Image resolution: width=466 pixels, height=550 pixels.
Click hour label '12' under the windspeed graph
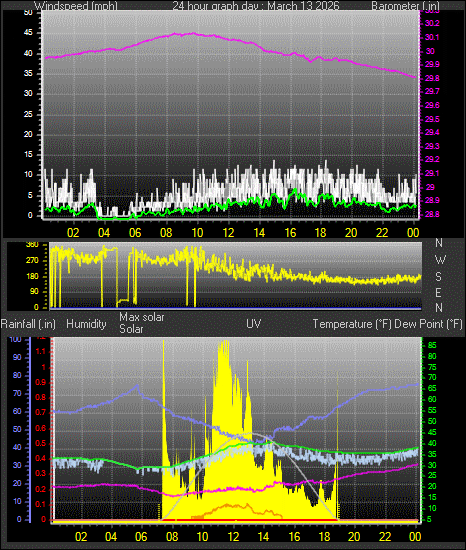click(x=228, y=233)
